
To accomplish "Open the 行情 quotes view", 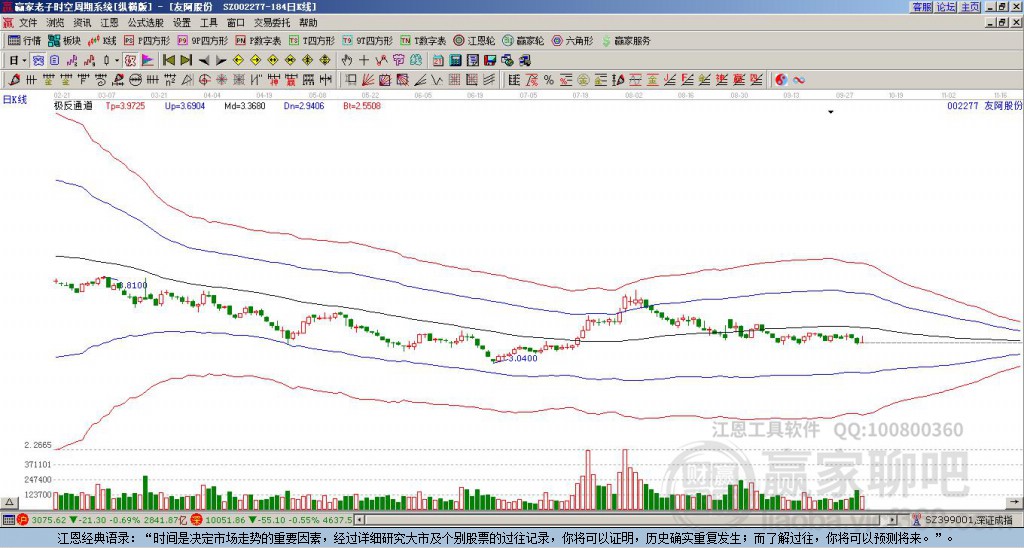I will point(25,40).
